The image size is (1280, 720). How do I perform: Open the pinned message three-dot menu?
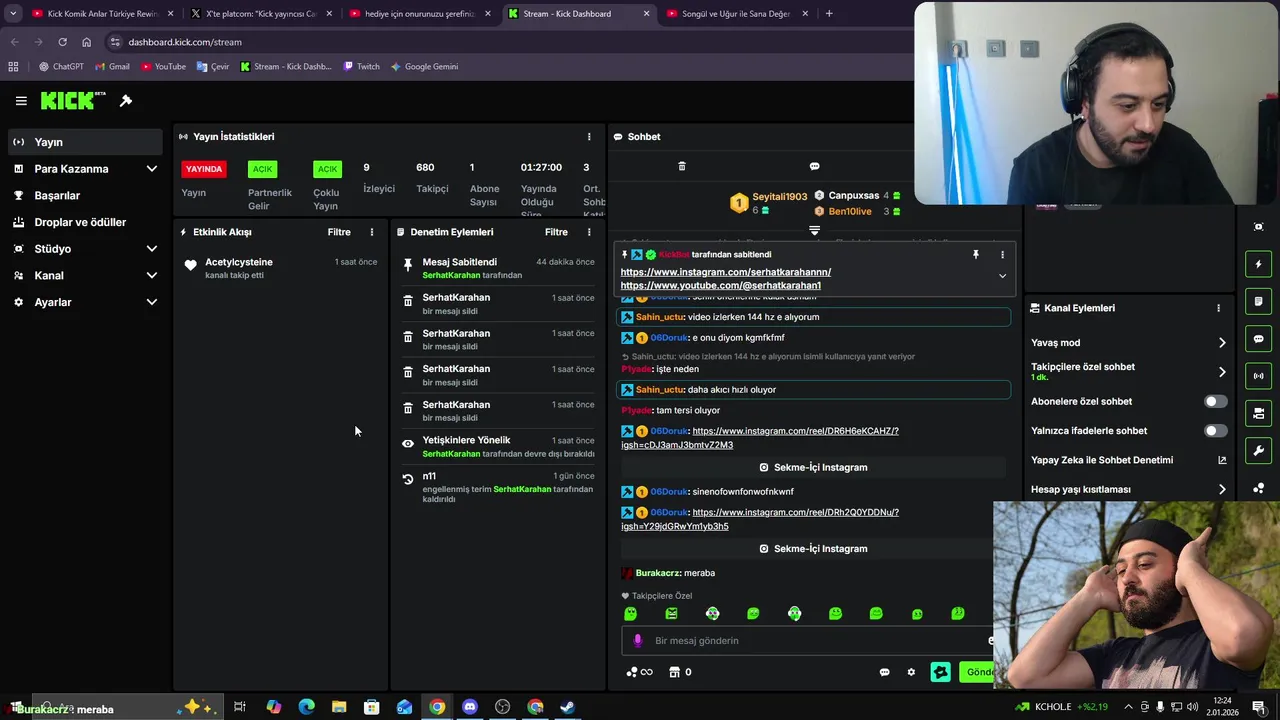pyautogui.click(x=1002, y=254)
